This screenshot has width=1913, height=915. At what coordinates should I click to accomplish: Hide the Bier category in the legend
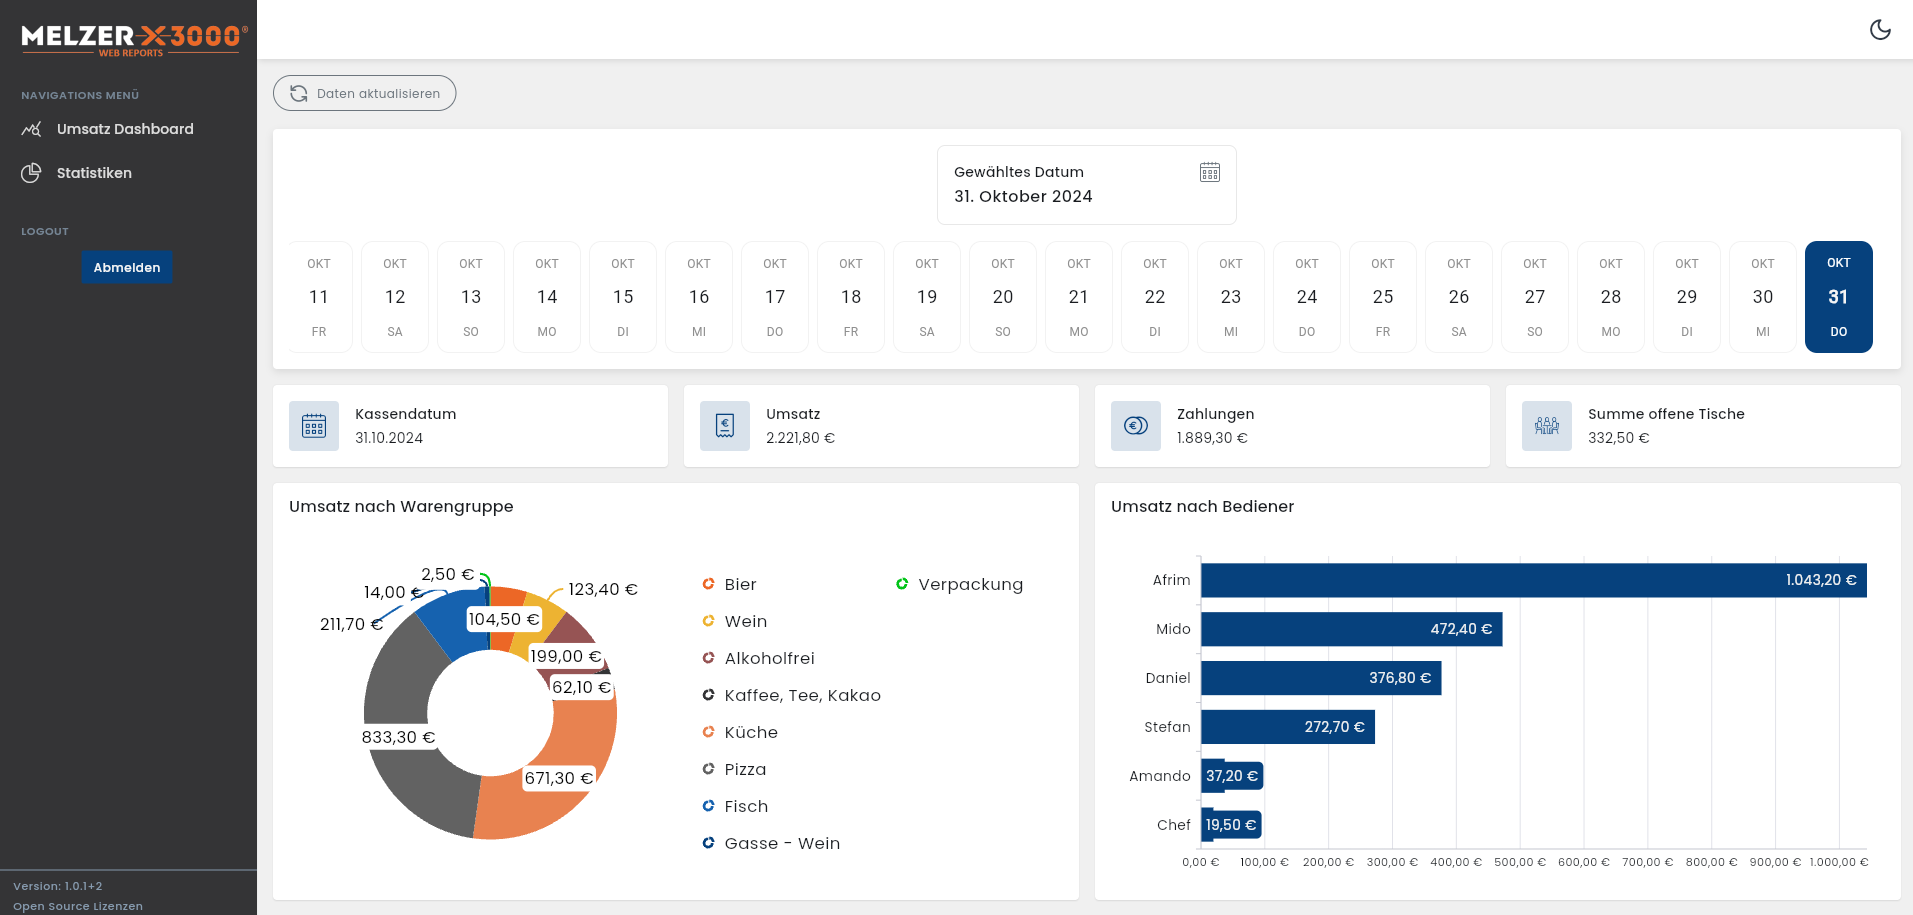click(x=739, y=584)
